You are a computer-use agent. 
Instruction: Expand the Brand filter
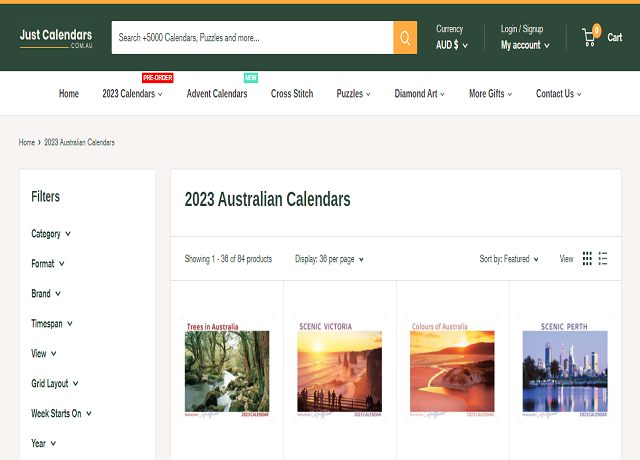[x=46, y=294]
